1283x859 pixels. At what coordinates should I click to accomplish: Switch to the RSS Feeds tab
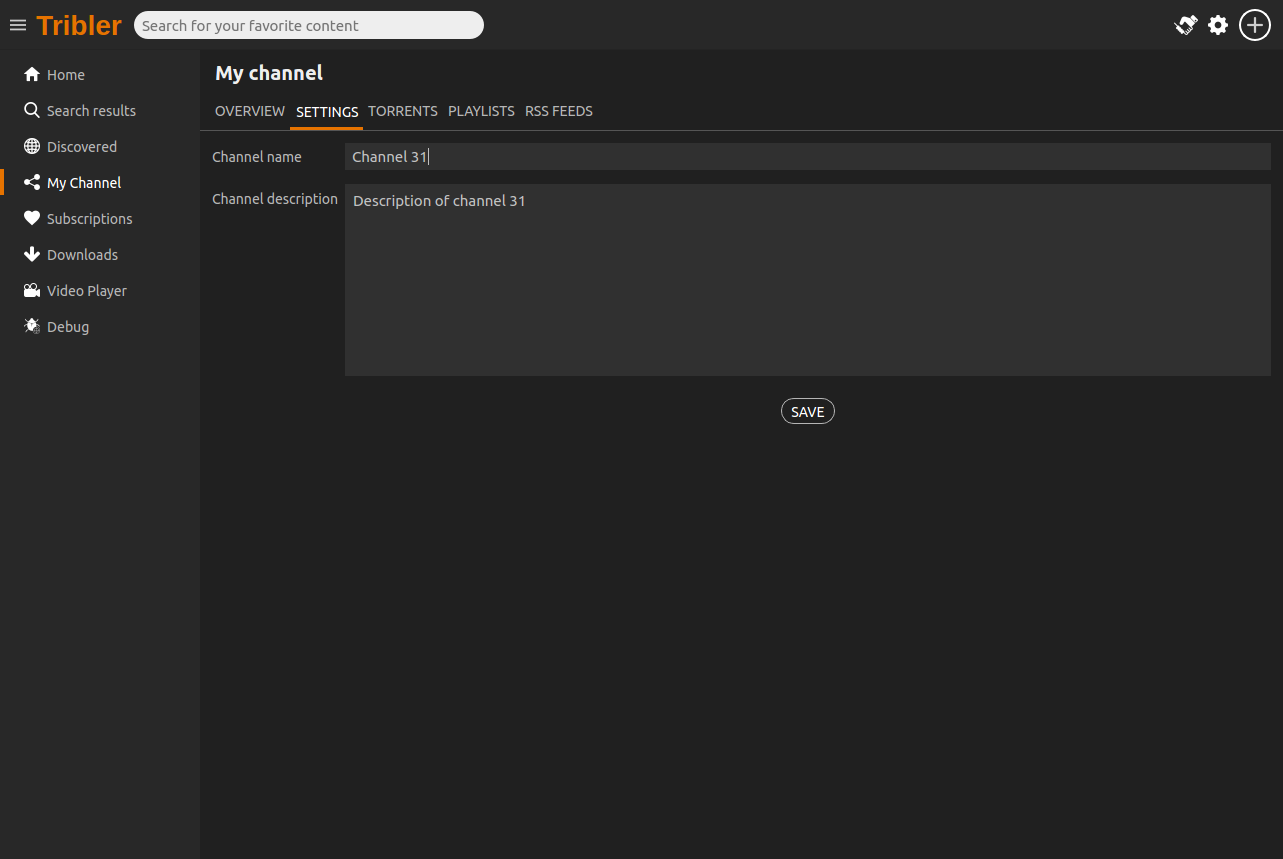(x=559, y=111)
